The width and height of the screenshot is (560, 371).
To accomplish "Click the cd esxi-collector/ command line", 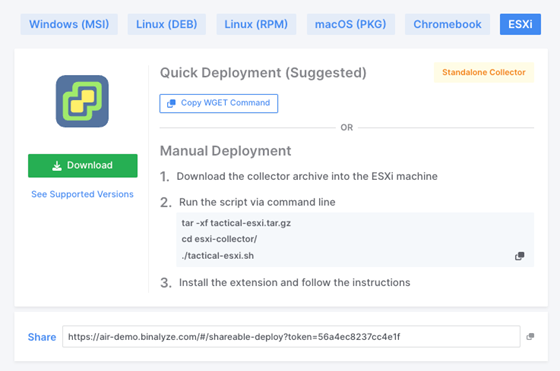I will coord(219,239).
